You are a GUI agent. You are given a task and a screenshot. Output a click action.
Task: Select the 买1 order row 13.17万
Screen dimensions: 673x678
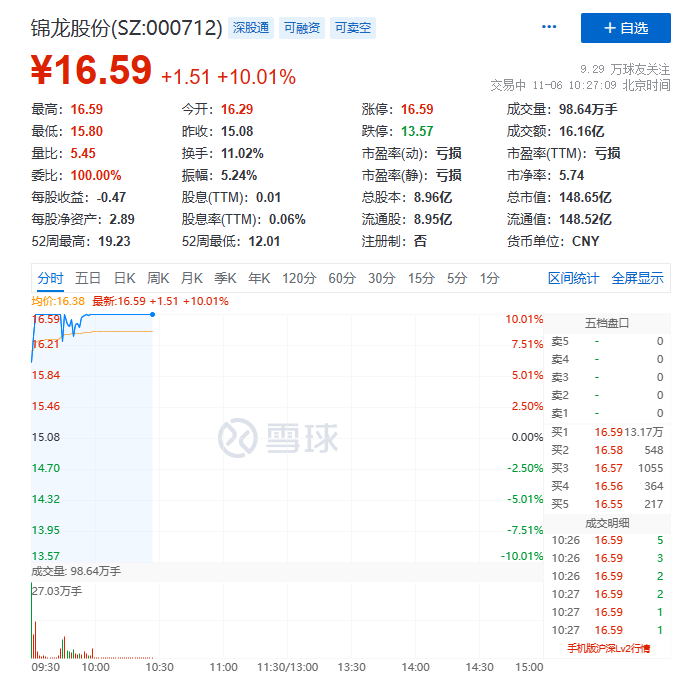click(x=607, y=432)
